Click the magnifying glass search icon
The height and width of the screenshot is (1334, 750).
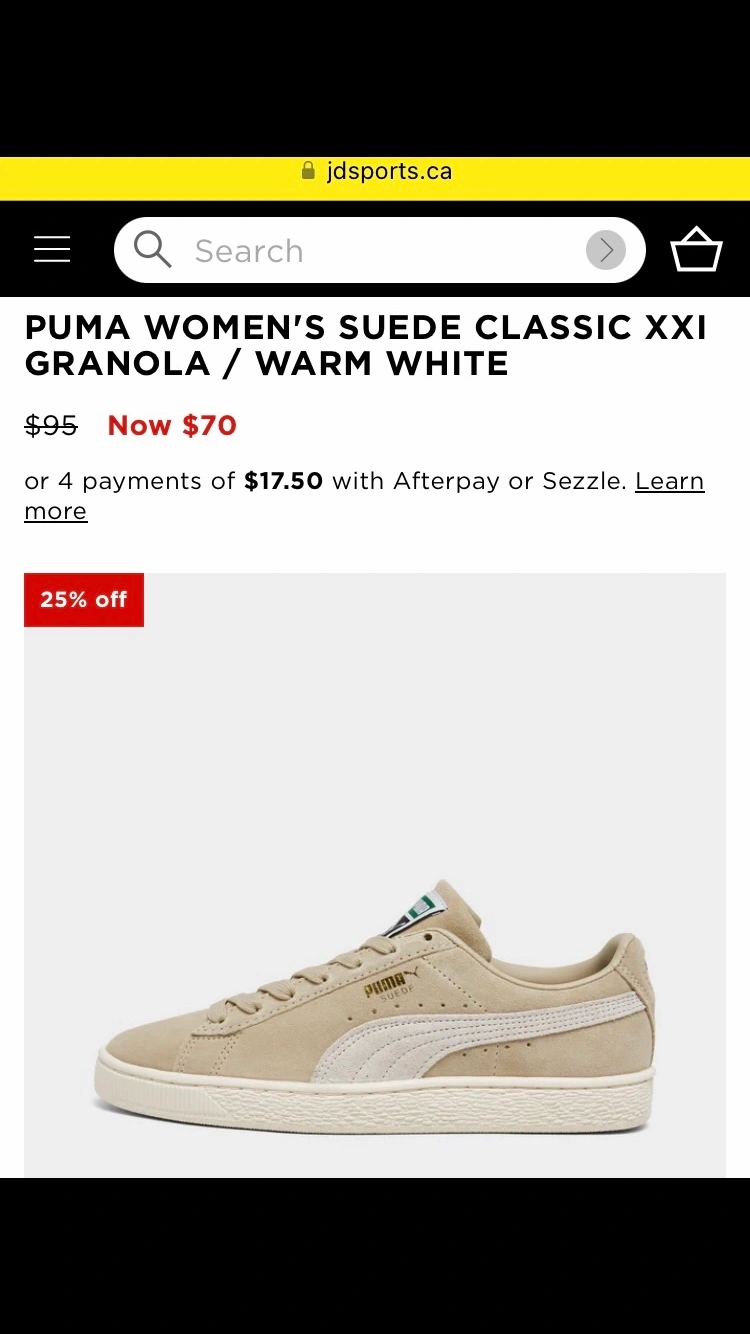152,250
